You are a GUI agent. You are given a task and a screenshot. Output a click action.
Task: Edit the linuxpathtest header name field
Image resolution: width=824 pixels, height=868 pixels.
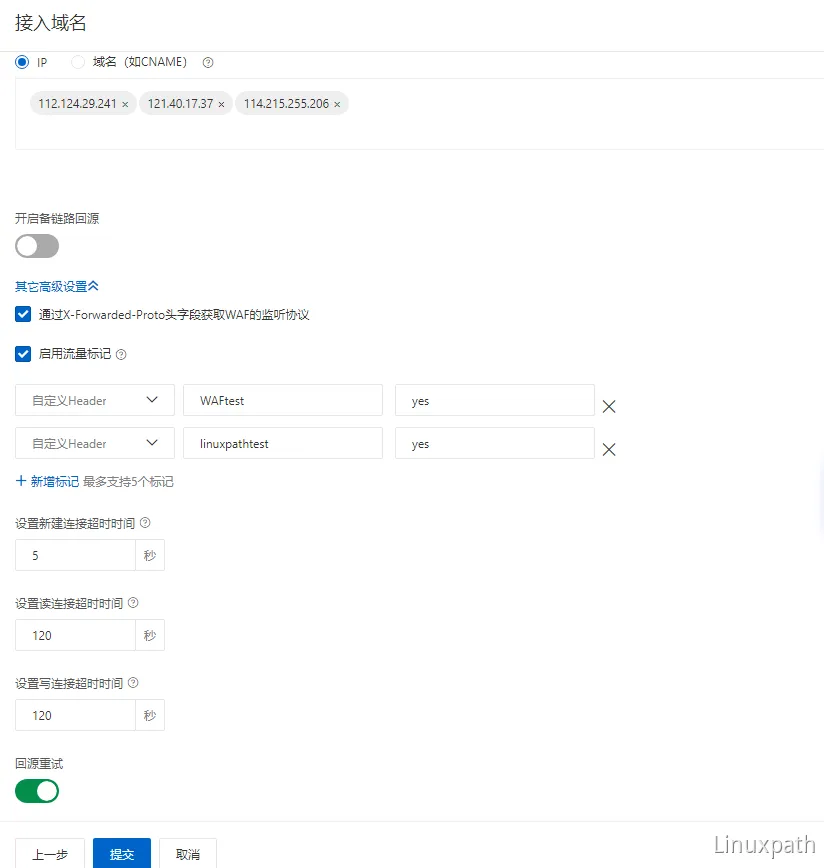coord(283,443)
